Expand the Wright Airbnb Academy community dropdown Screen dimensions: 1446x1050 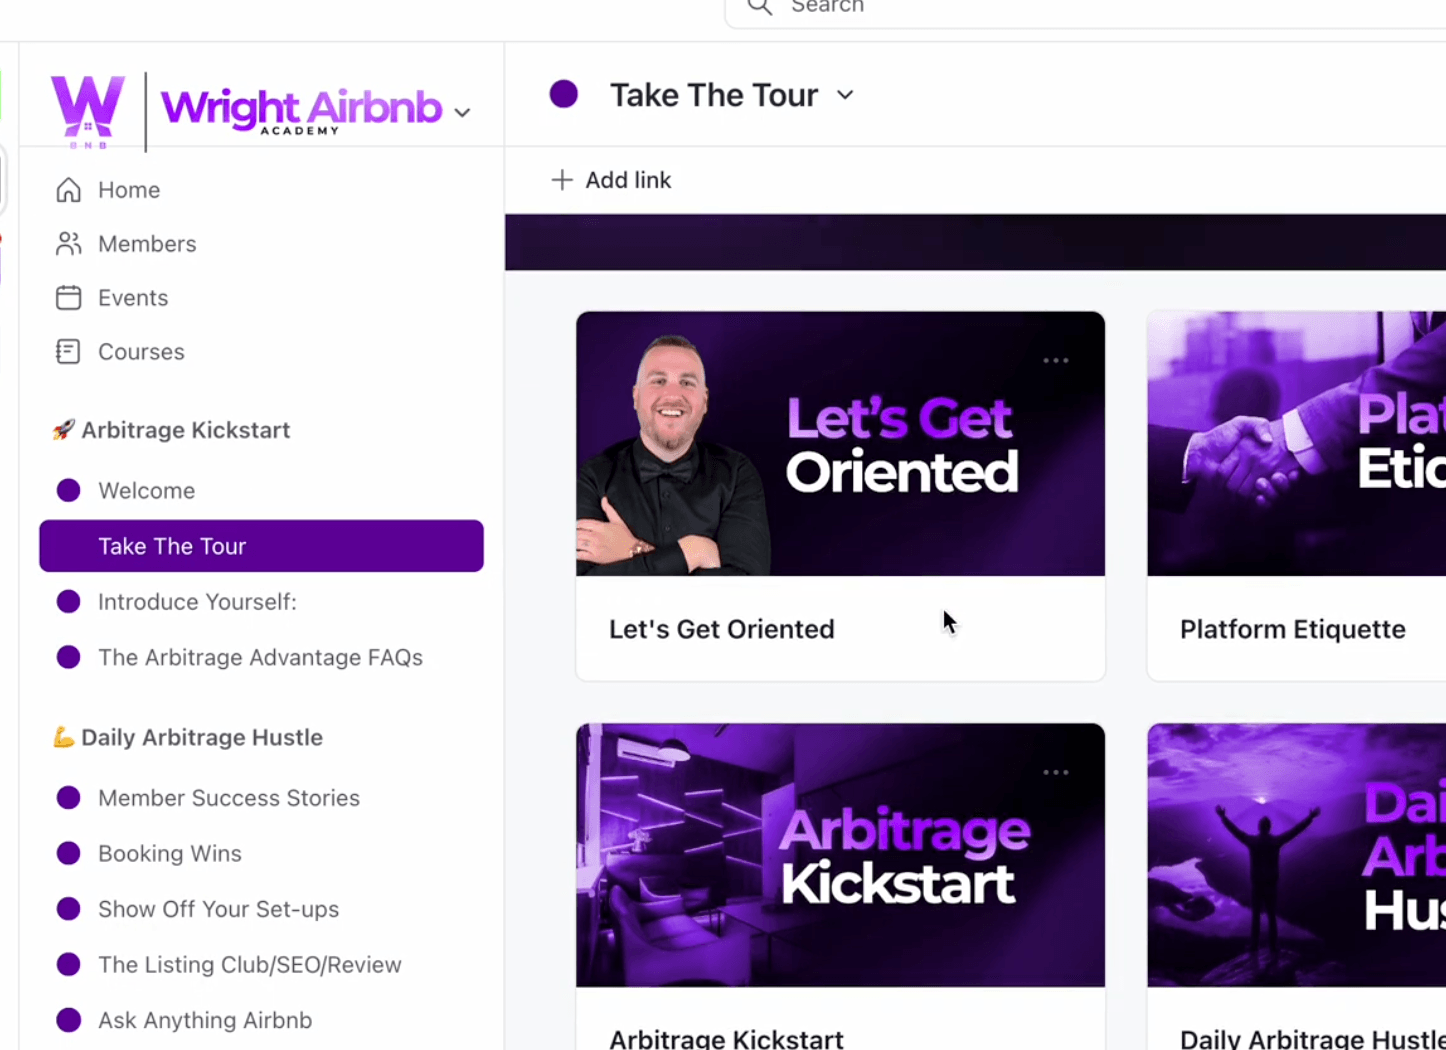[x=463, y=112]
